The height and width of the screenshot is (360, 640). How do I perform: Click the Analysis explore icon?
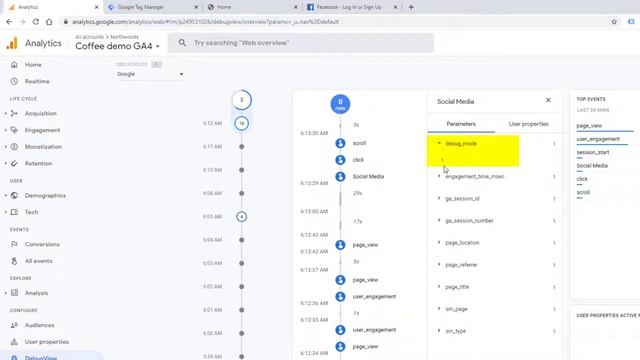click(14, 293)
